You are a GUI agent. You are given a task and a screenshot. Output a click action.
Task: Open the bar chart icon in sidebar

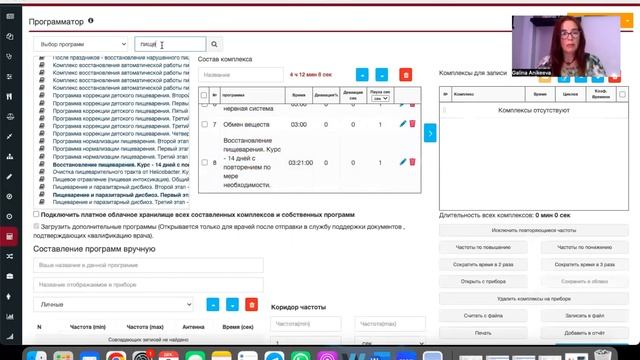(x=9, y=316)
